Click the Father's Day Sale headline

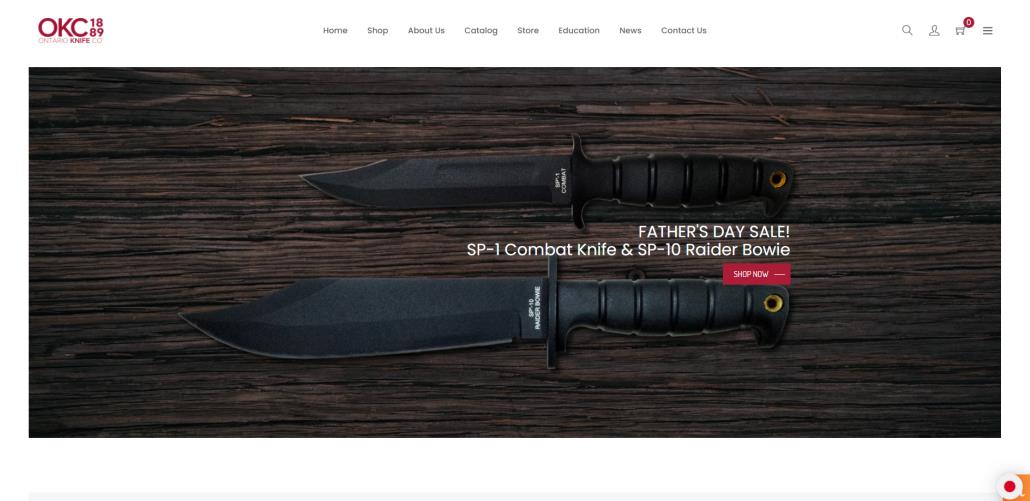(714, 232)
